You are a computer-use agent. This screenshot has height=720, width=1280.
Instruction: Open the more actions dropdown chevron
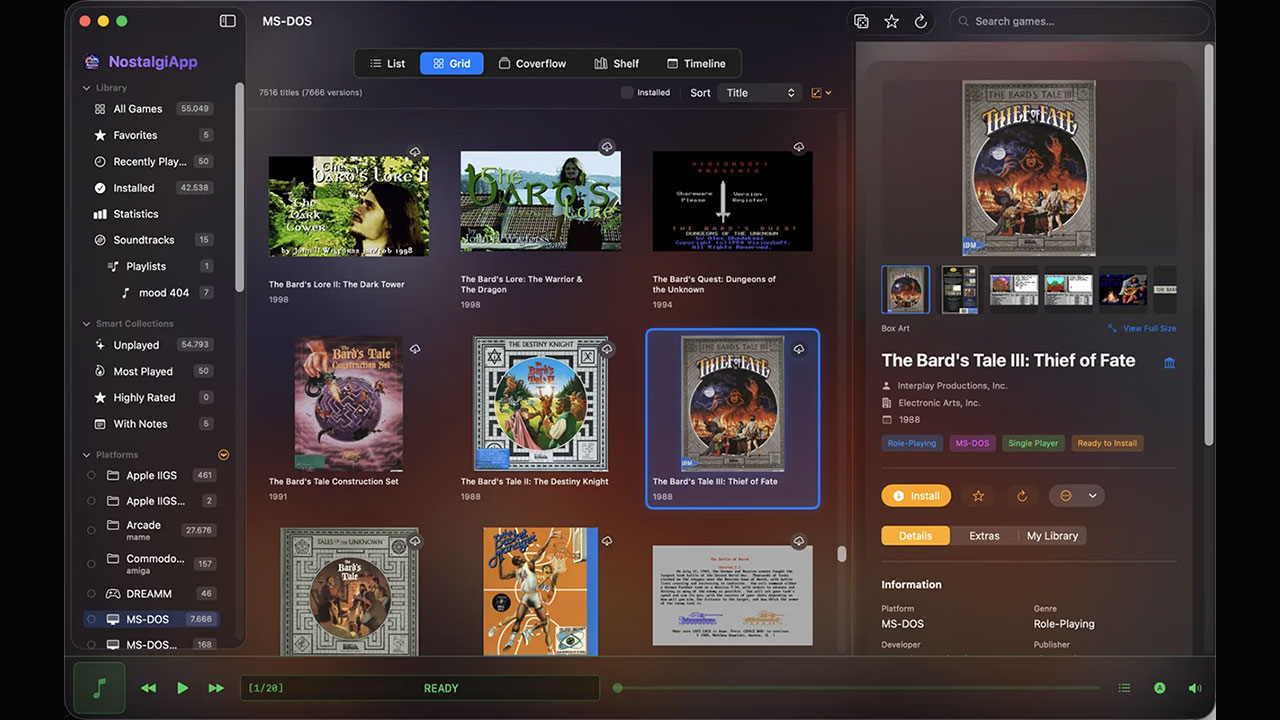pyautogui.click(x=1093, y=496)
